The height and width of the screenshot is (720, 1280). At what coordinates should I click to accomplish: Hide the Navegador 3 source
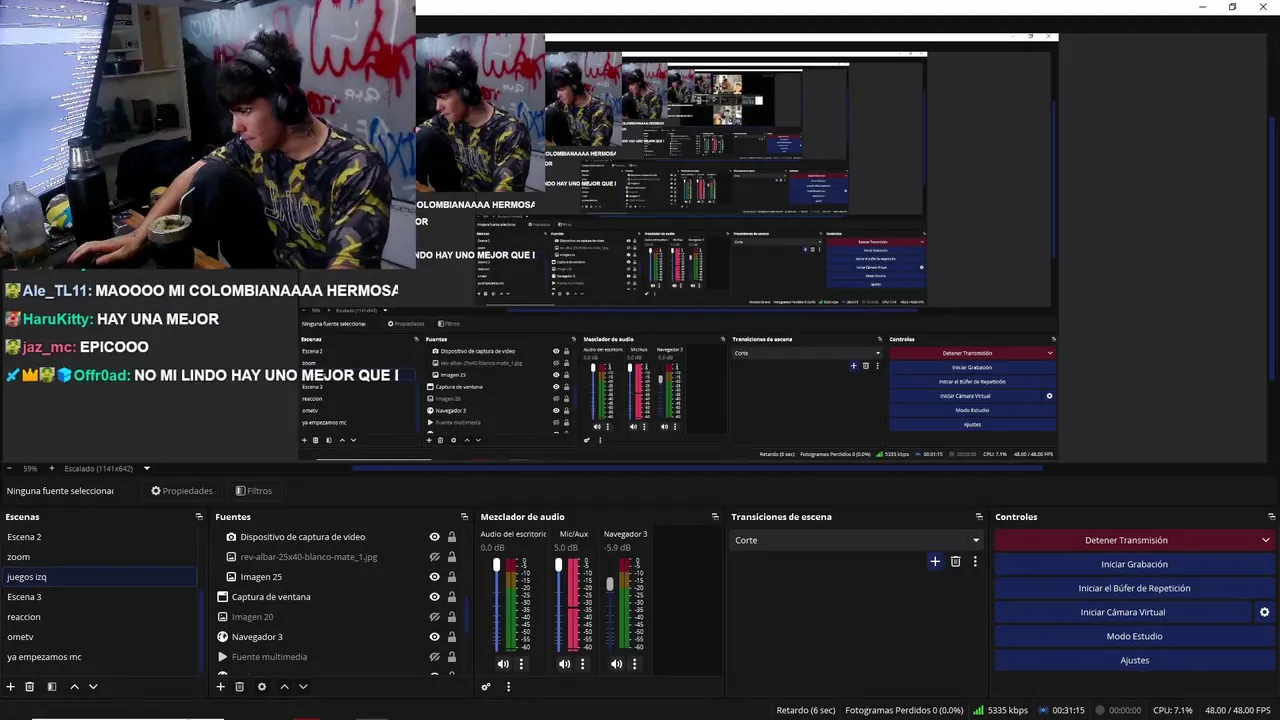434,637
